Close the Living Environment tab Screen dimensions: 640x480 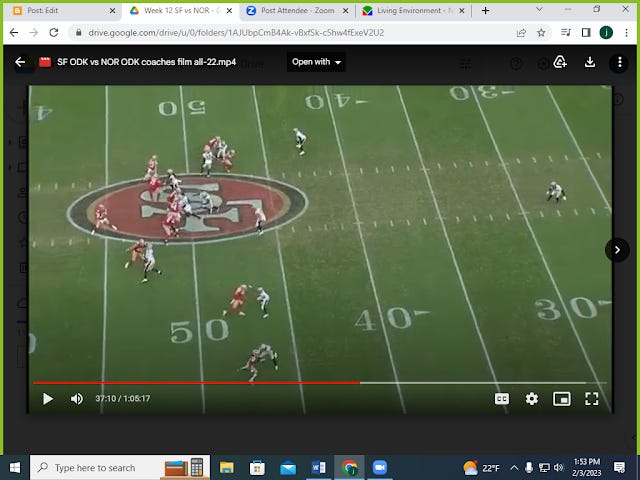tap(462, 11)
